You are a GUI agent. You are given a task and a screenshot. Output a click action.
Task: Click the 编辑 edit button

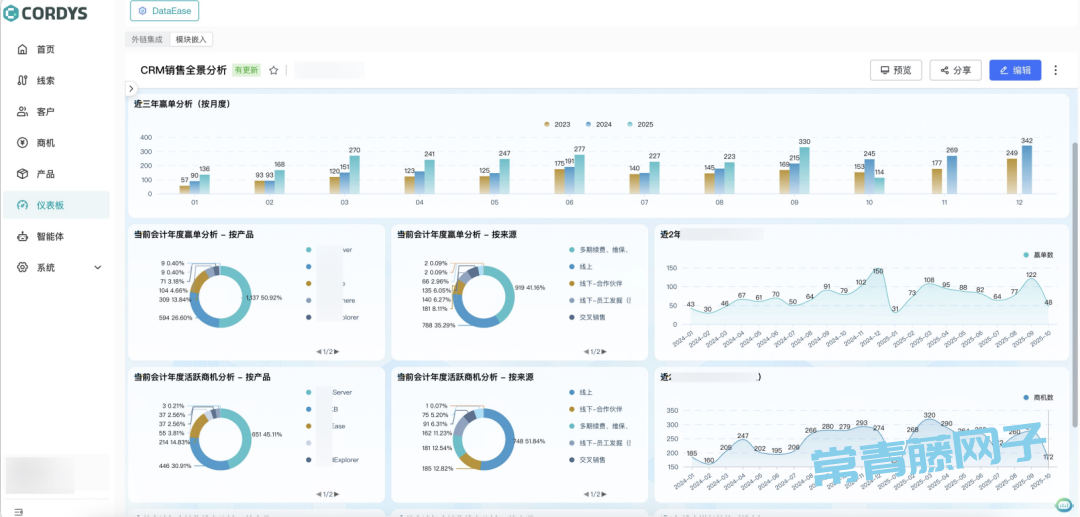(1014, 70)
